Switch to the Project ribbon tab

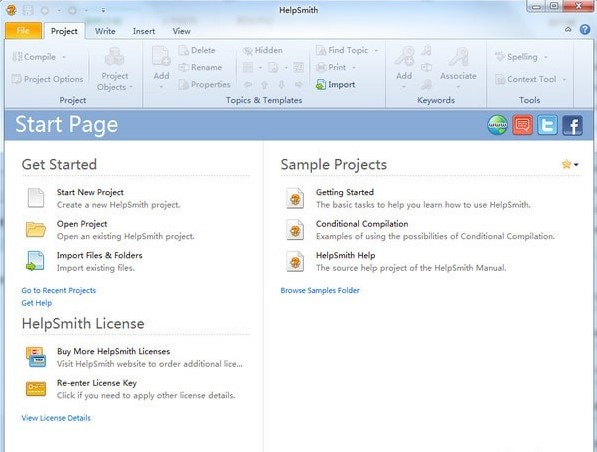tap(64, 31)
